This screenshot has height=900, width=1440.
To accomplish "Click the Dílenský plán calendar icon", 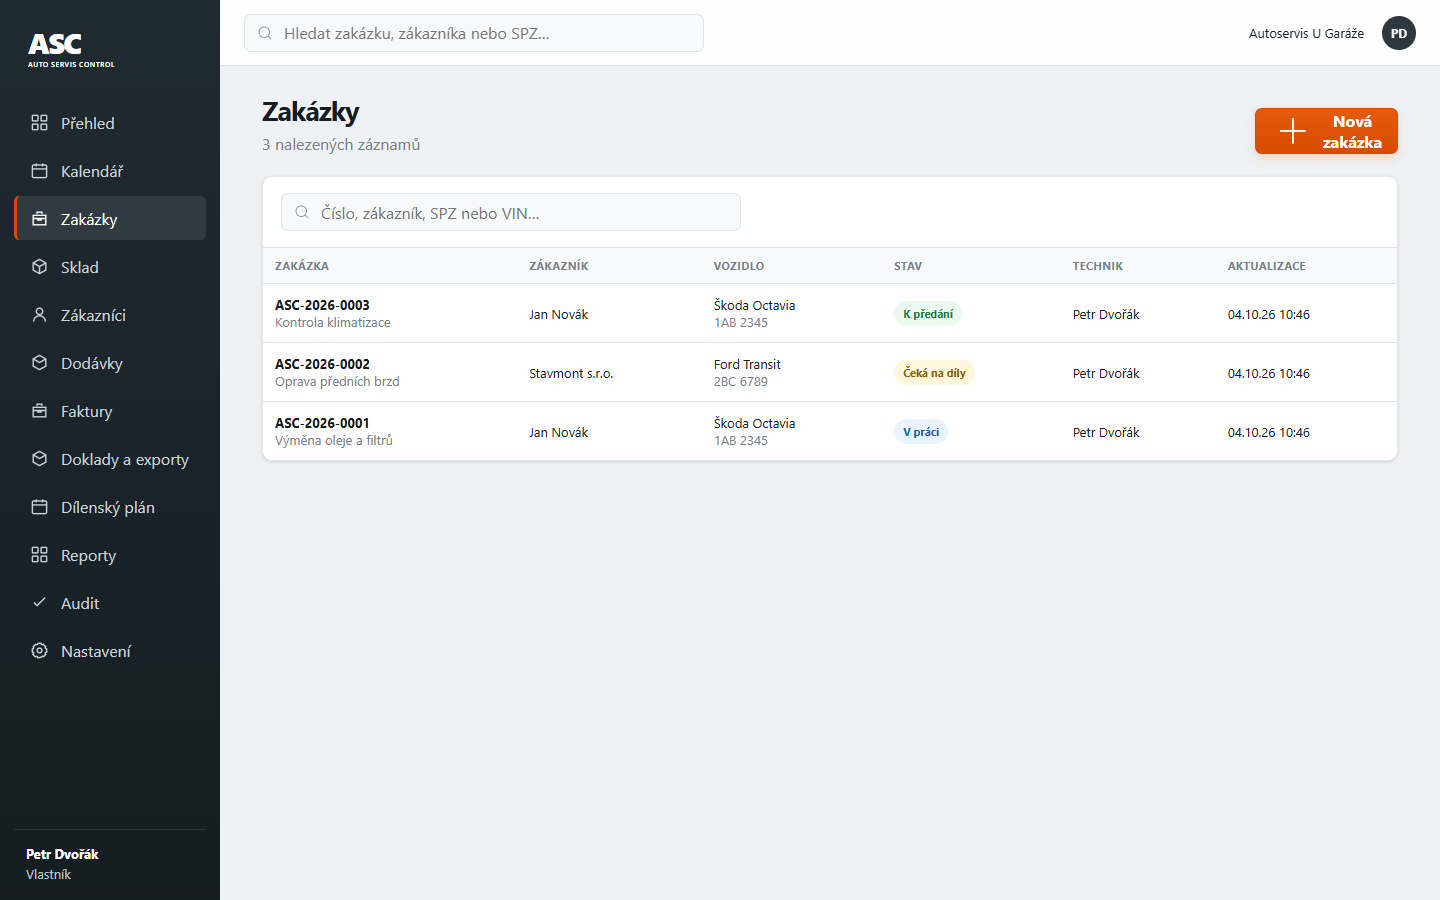I will tap(39, 507).
